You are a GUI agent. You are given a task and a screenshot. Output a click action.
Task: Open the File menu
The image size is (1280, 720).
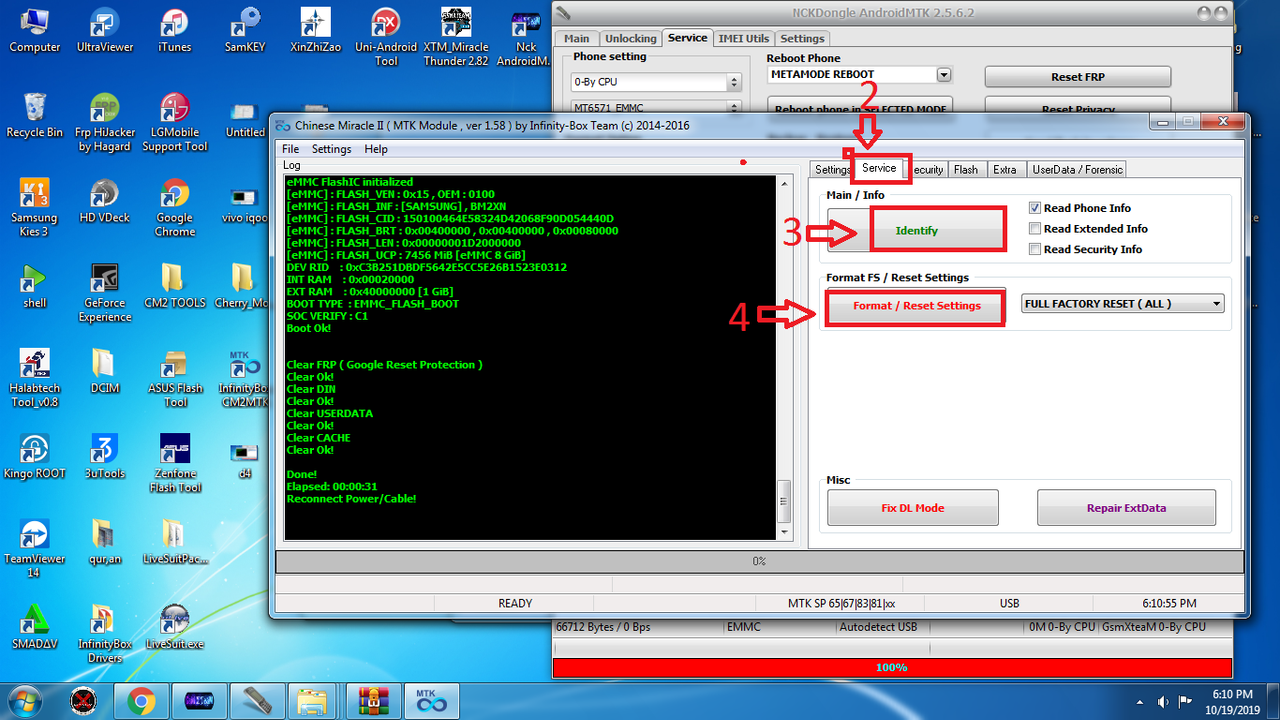click(290, 149)
